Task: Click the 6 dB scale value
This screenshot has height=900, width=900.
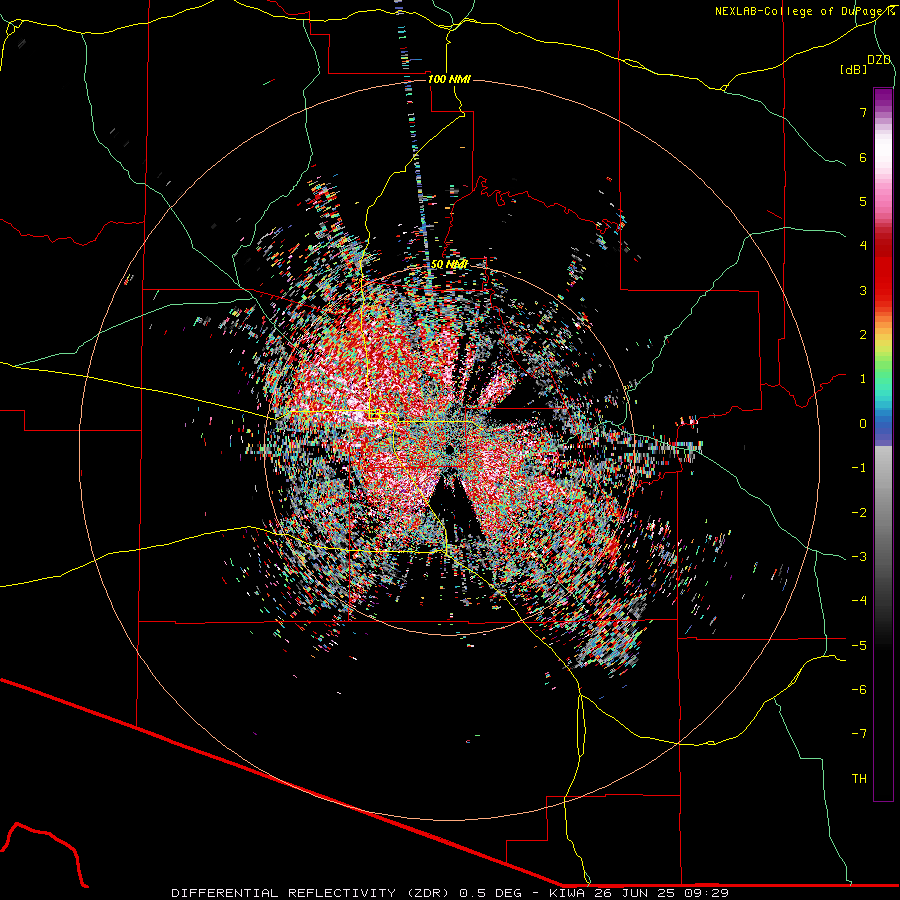Action: click(x=863, y=157)
